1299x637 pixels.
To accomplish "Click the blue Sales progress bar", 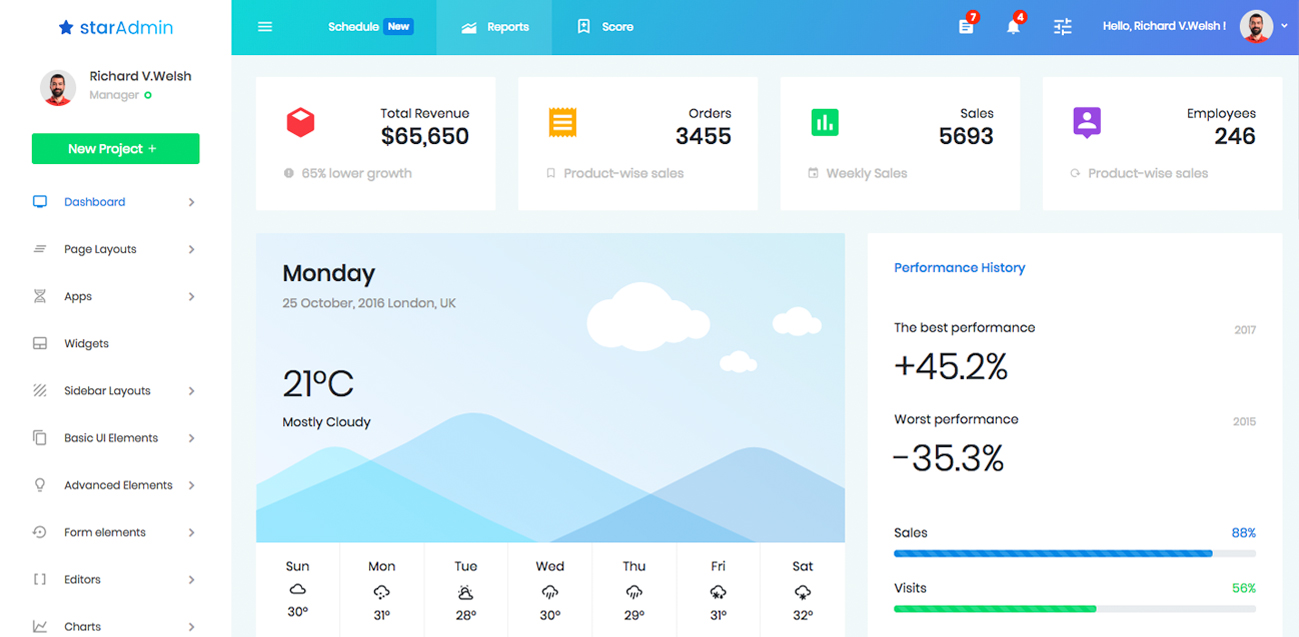I will pyautogui.click(x=1053, y=553).
